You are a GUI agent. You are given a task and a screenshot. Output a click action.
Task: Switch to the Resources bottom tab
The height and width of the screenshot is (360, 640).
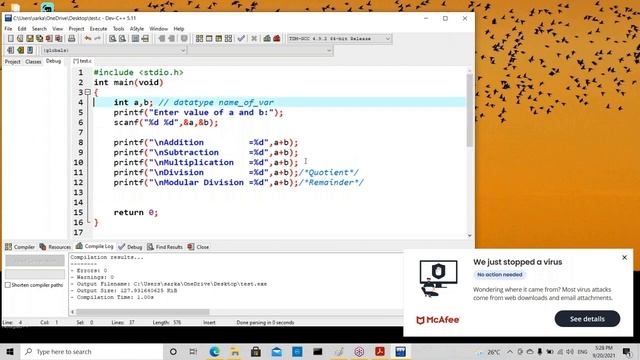(55, 247)
